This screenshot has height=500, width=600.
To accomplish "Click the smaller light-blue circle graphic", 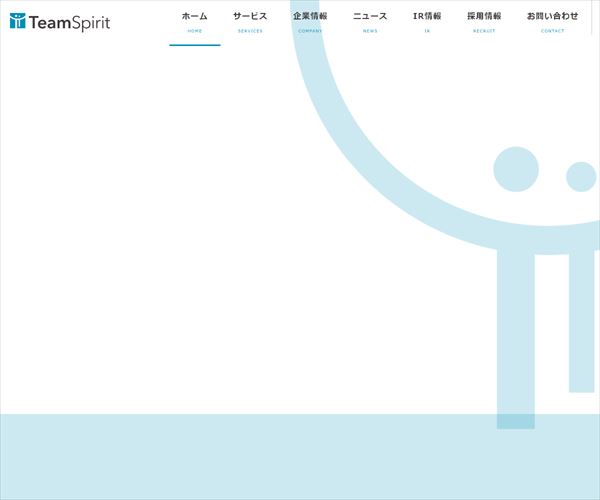I will (x=581, y=177).
